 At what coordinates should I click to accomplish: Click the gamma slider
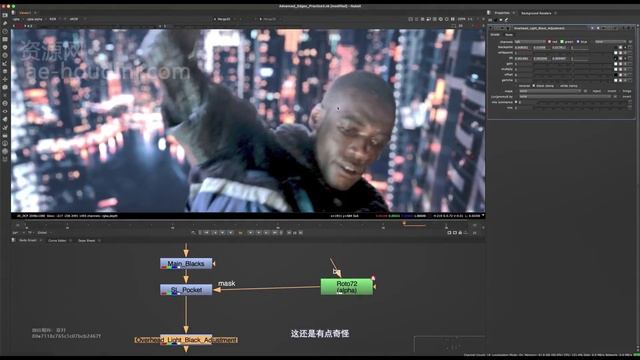[x=573, y=80]
